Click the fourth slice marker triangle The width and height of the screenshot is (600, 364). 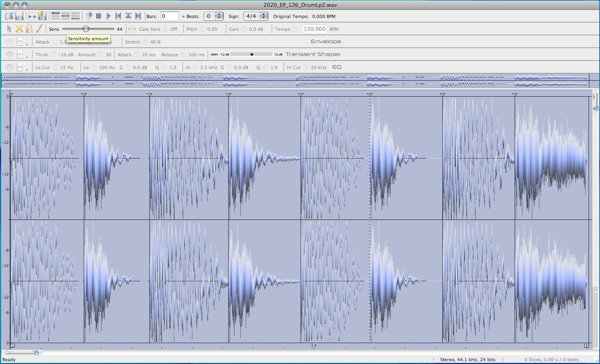228,94
